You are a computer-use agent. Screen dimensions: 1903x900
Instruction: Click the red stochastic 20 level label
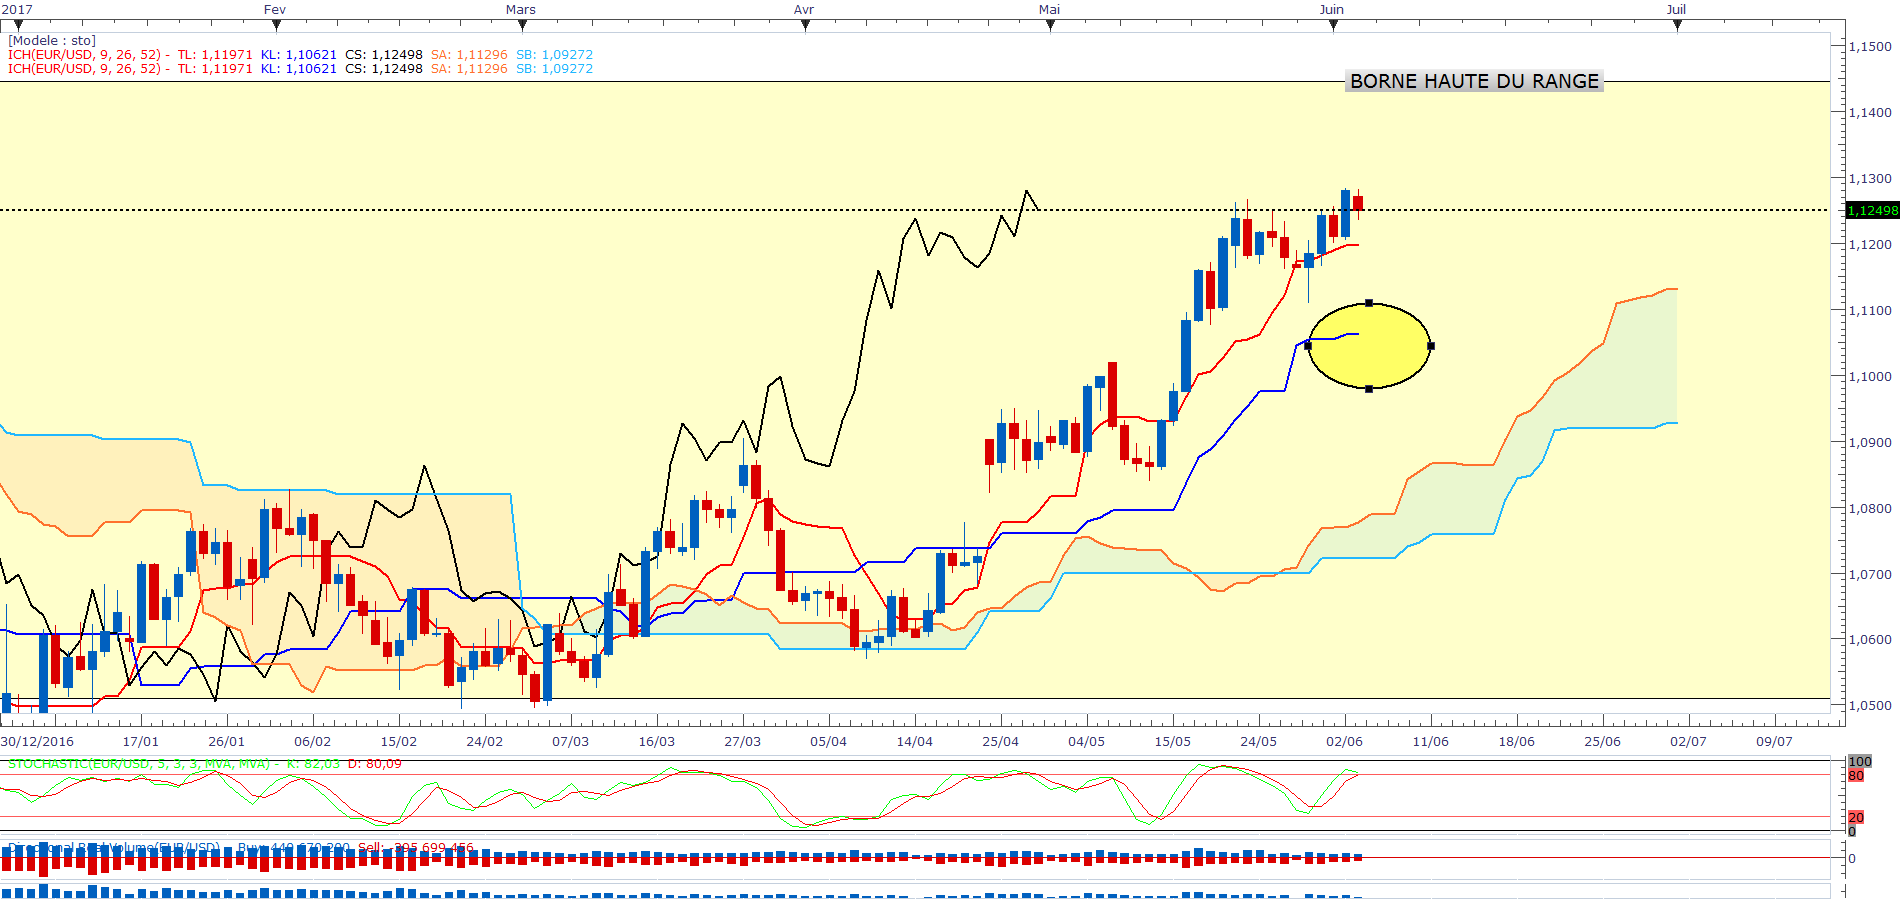[x=1856, y=818]
